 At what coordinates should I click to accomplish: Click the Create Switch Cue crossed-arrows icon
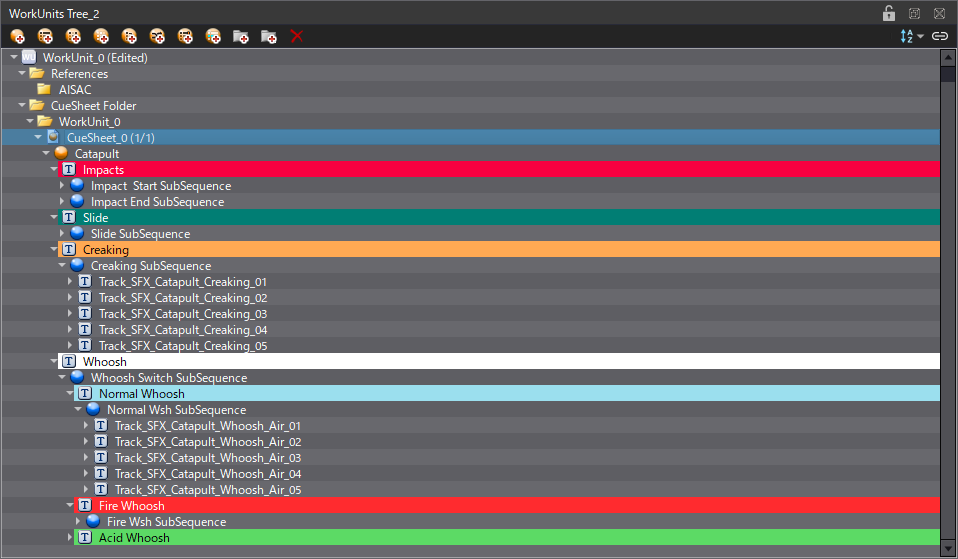(158, 37)
